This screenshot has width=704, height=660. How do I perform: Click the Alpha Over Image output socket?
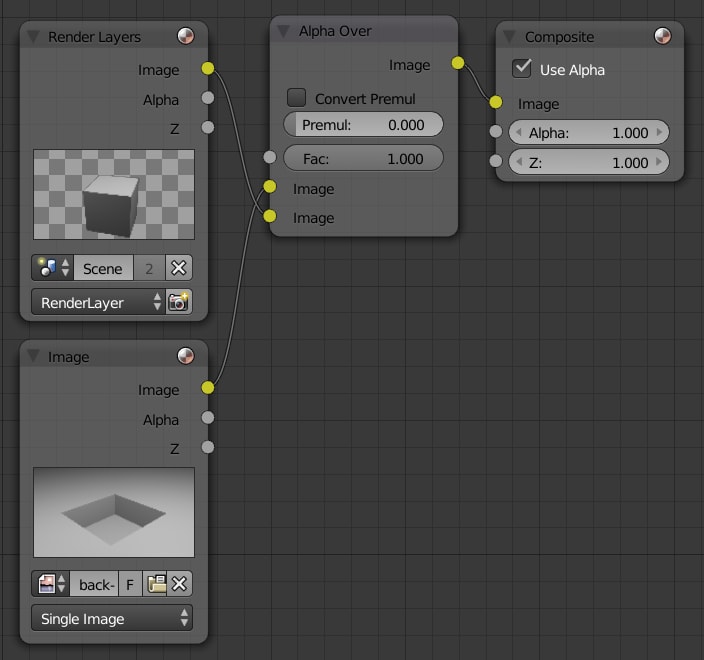click(458, 63)
